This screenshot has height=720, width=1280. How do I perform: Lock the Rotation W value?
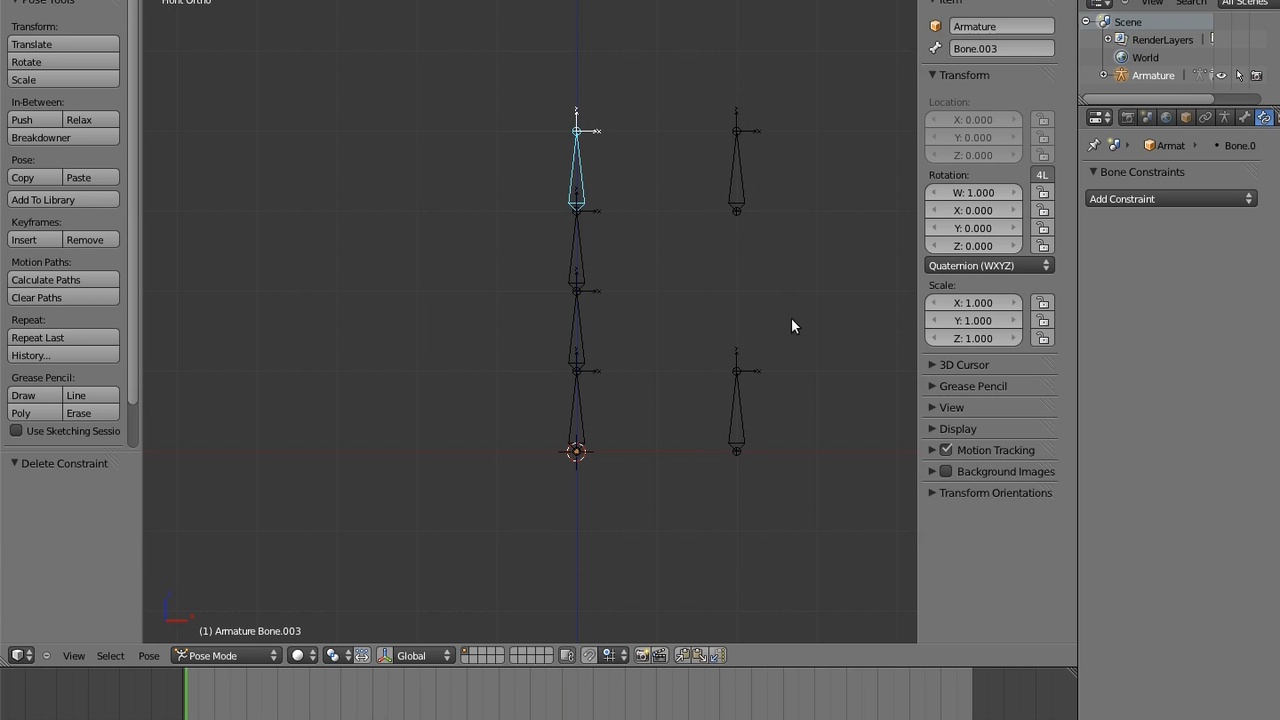point(1043,193)
